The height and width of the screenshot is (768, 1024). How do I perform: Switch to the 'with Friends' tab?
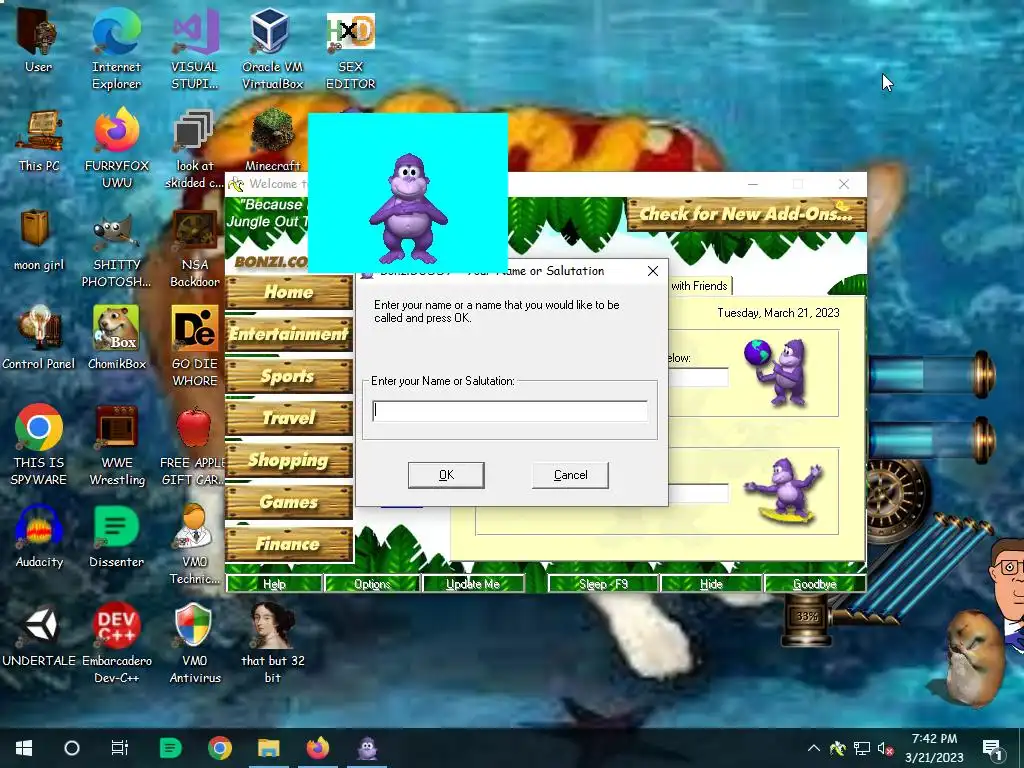(x=699, y=286)
